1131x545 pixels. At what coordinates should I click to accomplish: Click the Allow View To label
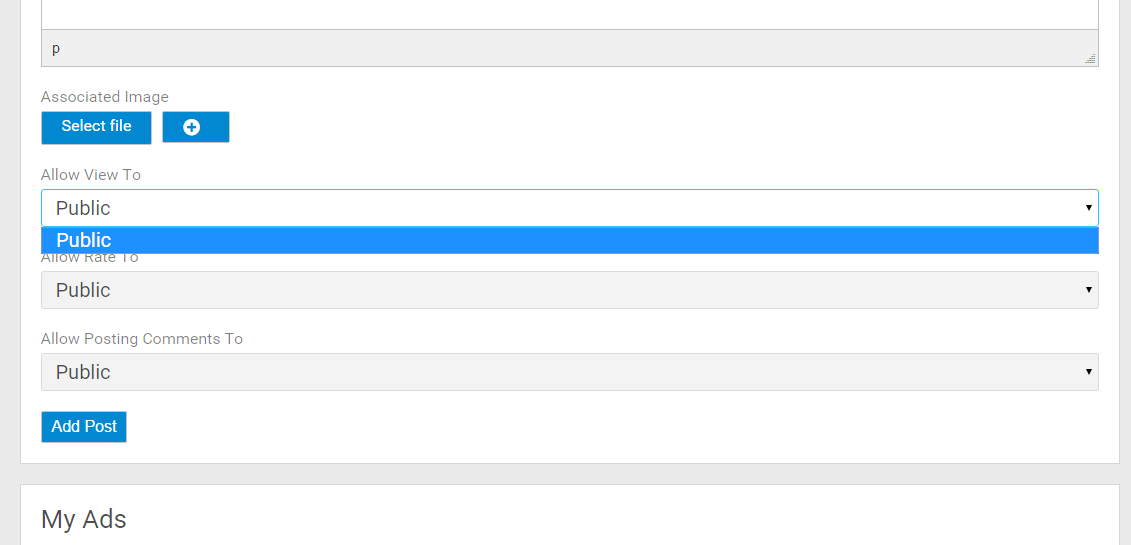tap(91, 175)
